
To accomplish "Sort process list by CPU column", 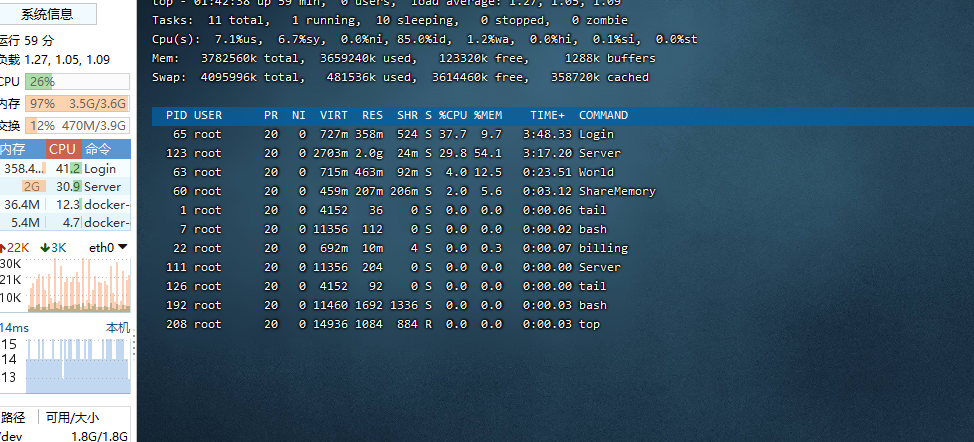I will (62, 149).
